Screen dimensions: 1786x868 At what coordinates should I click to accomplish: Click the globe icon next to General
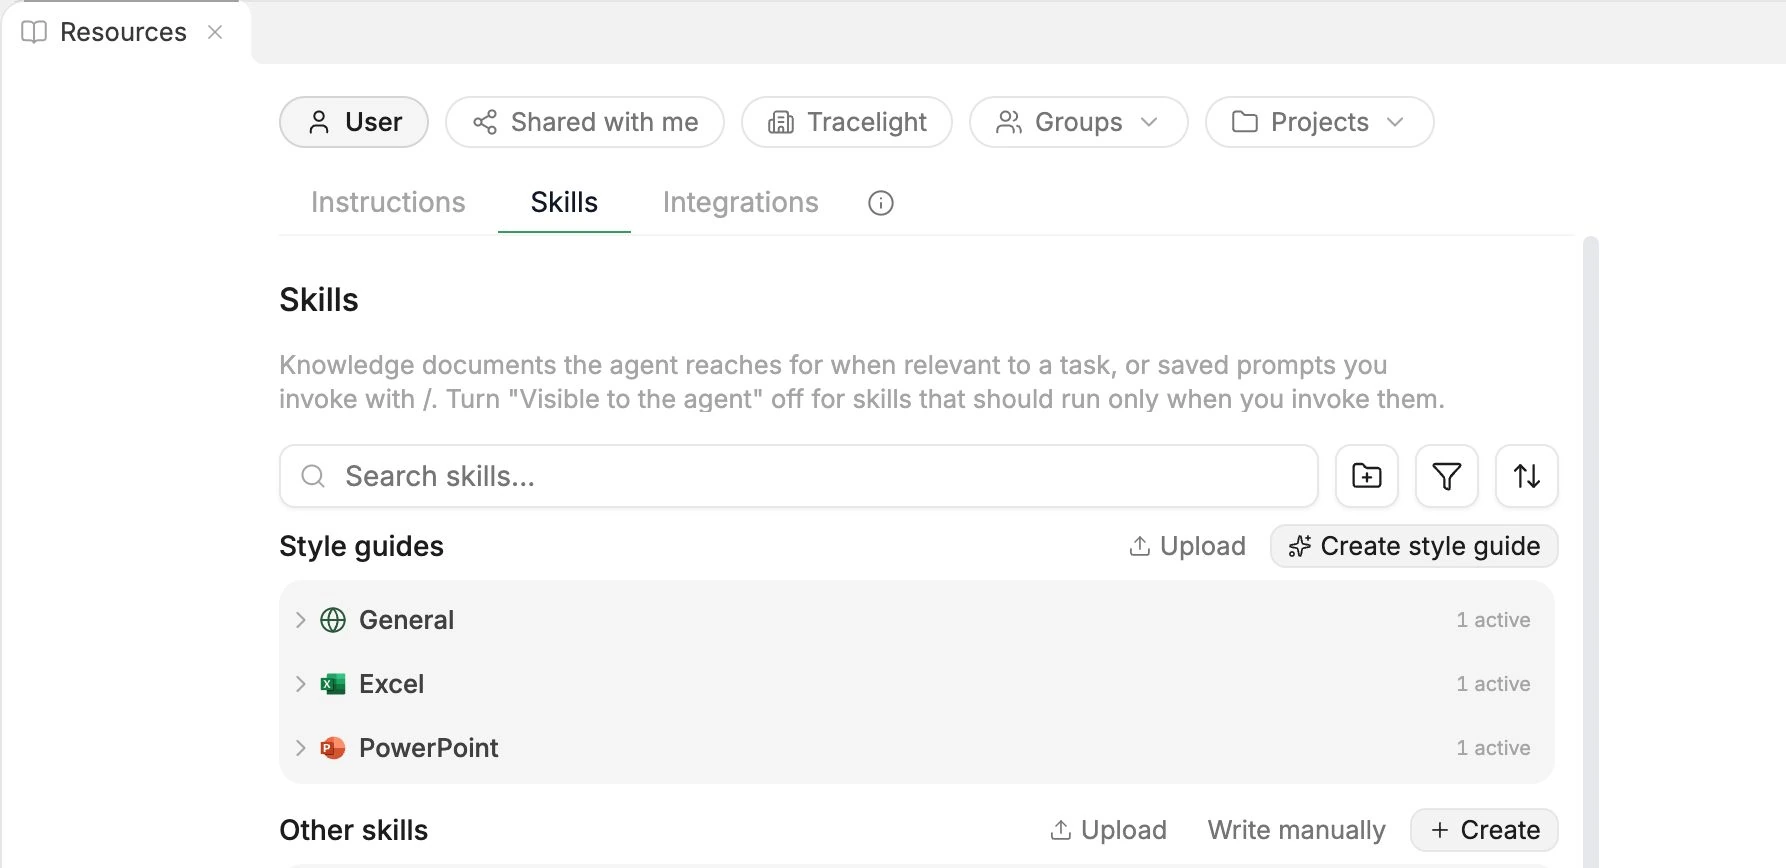click(333, 620)
